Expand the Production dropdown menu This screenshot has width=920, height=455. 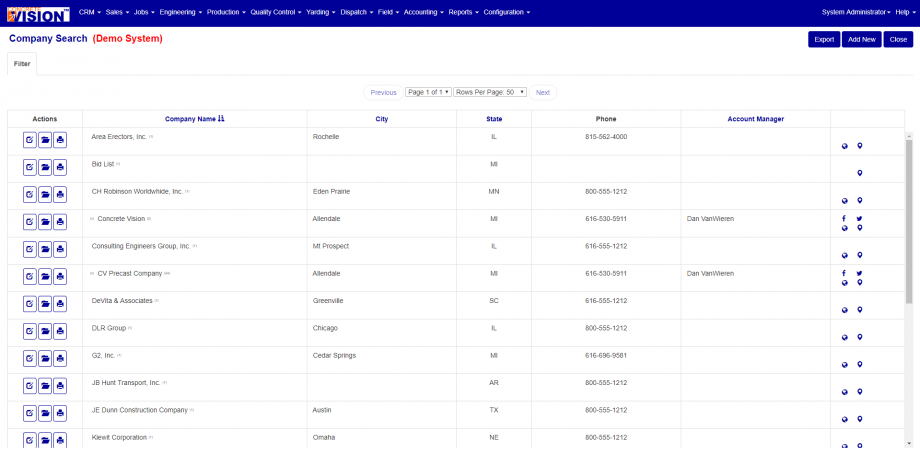point(226,12)
